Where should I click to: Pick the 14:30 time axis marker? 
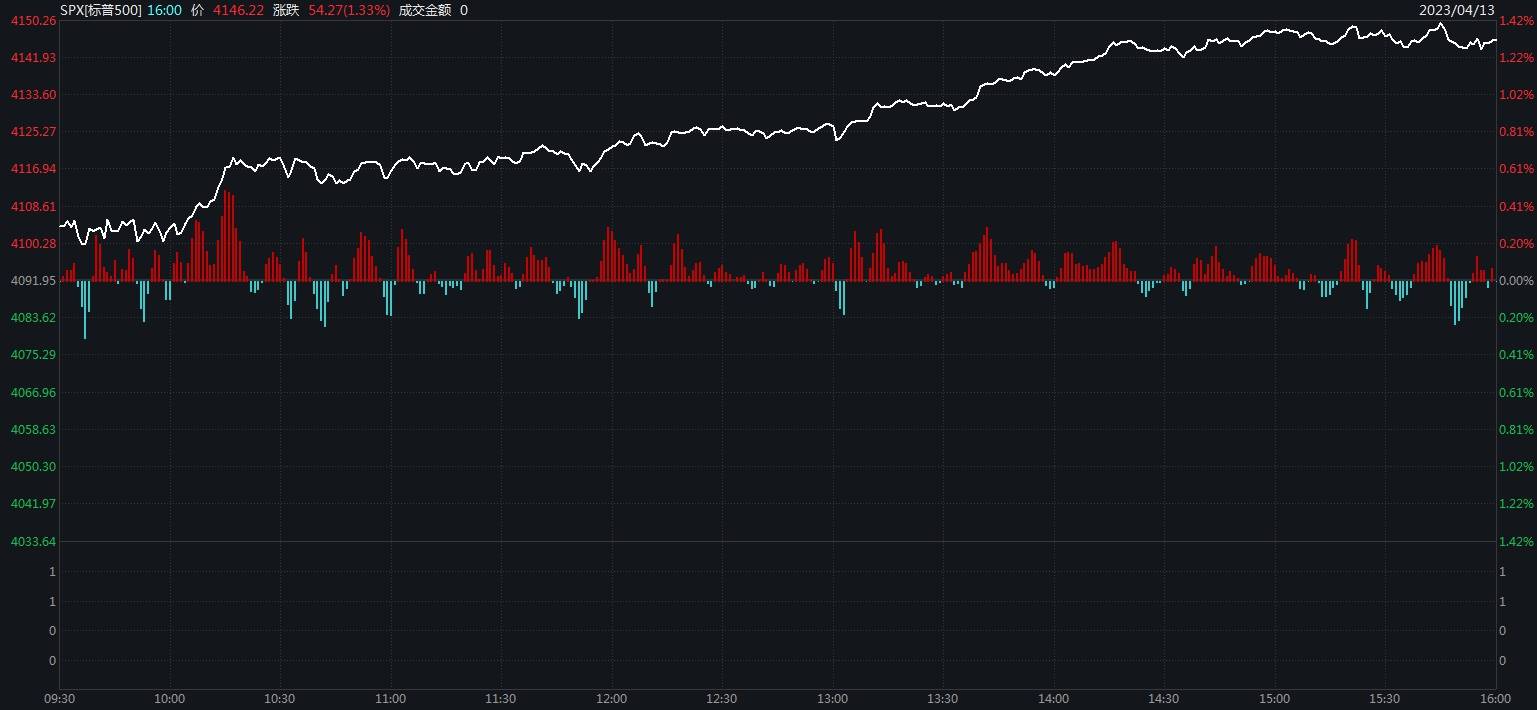pos(1164,699)
